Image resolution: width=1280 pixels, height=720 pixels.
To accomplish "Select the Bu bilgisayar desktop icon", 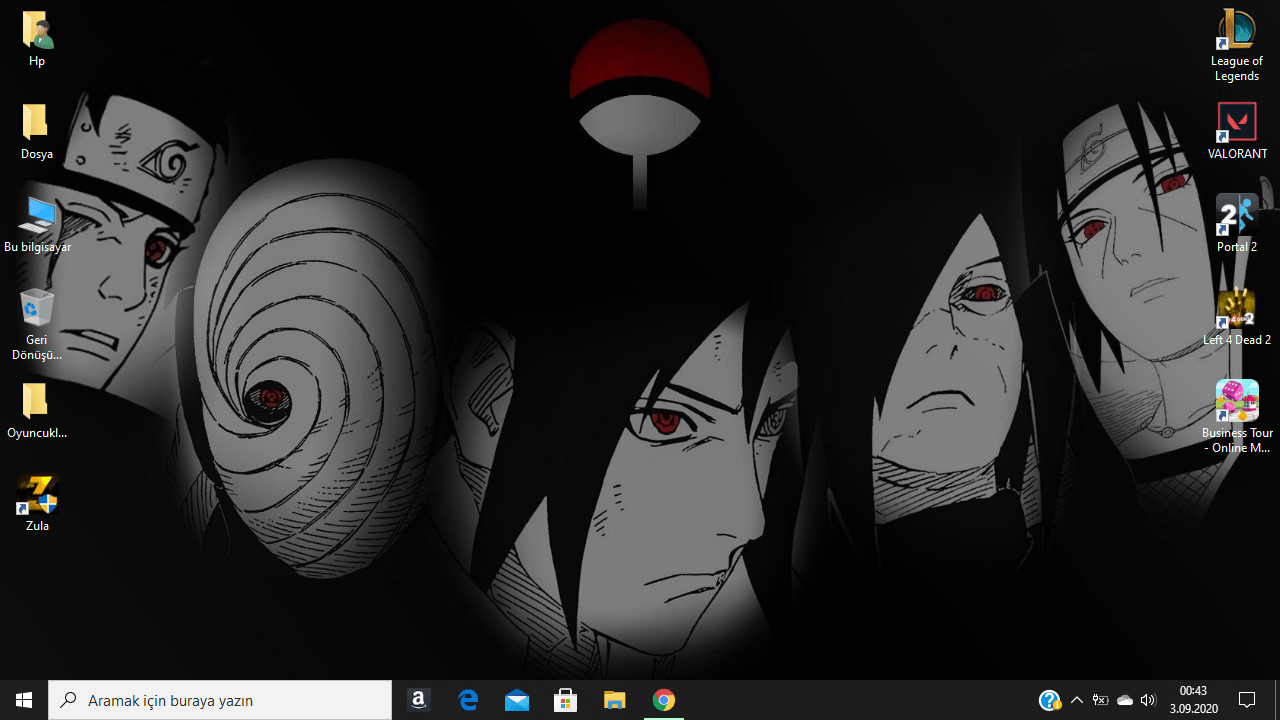I will tap(37, 224).
